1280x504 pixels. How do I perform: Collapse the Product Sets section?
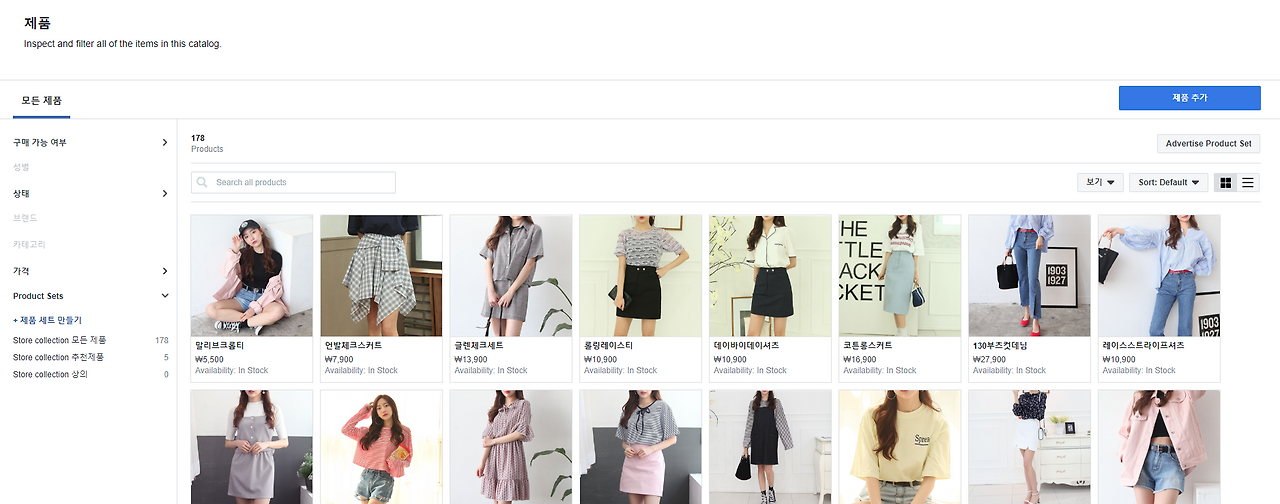(x=165, y=296)
